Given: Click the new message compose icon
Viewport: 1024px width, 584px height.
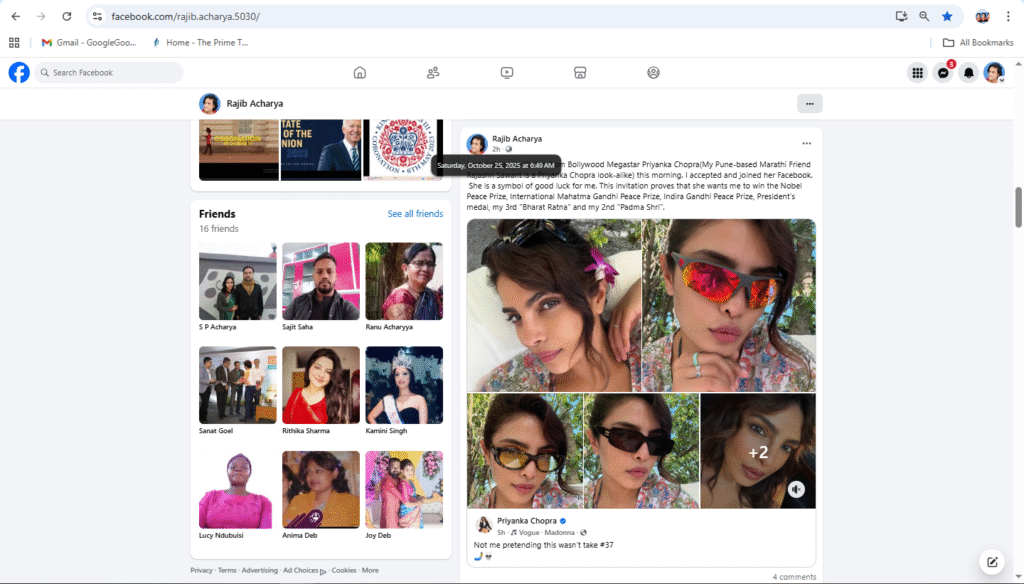Looking at the screenshot, I should tap(992, 562).
